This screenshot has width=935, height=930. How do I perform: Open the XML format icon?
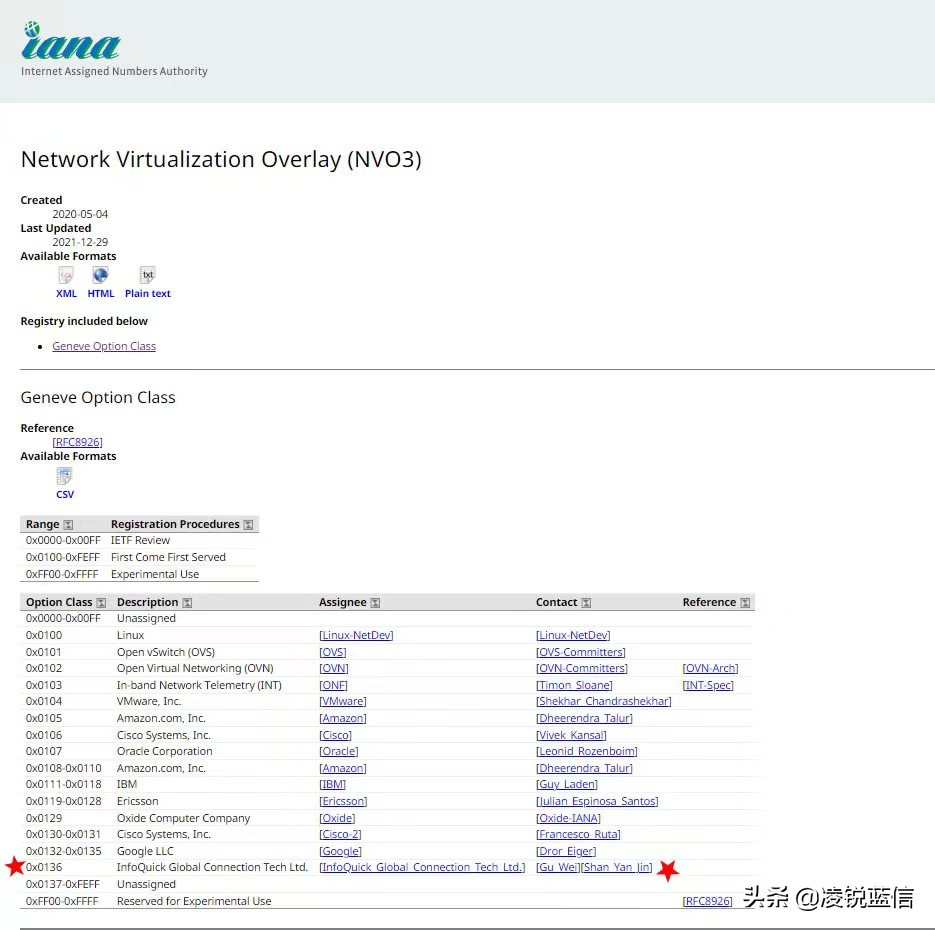[x=66, y=276]
